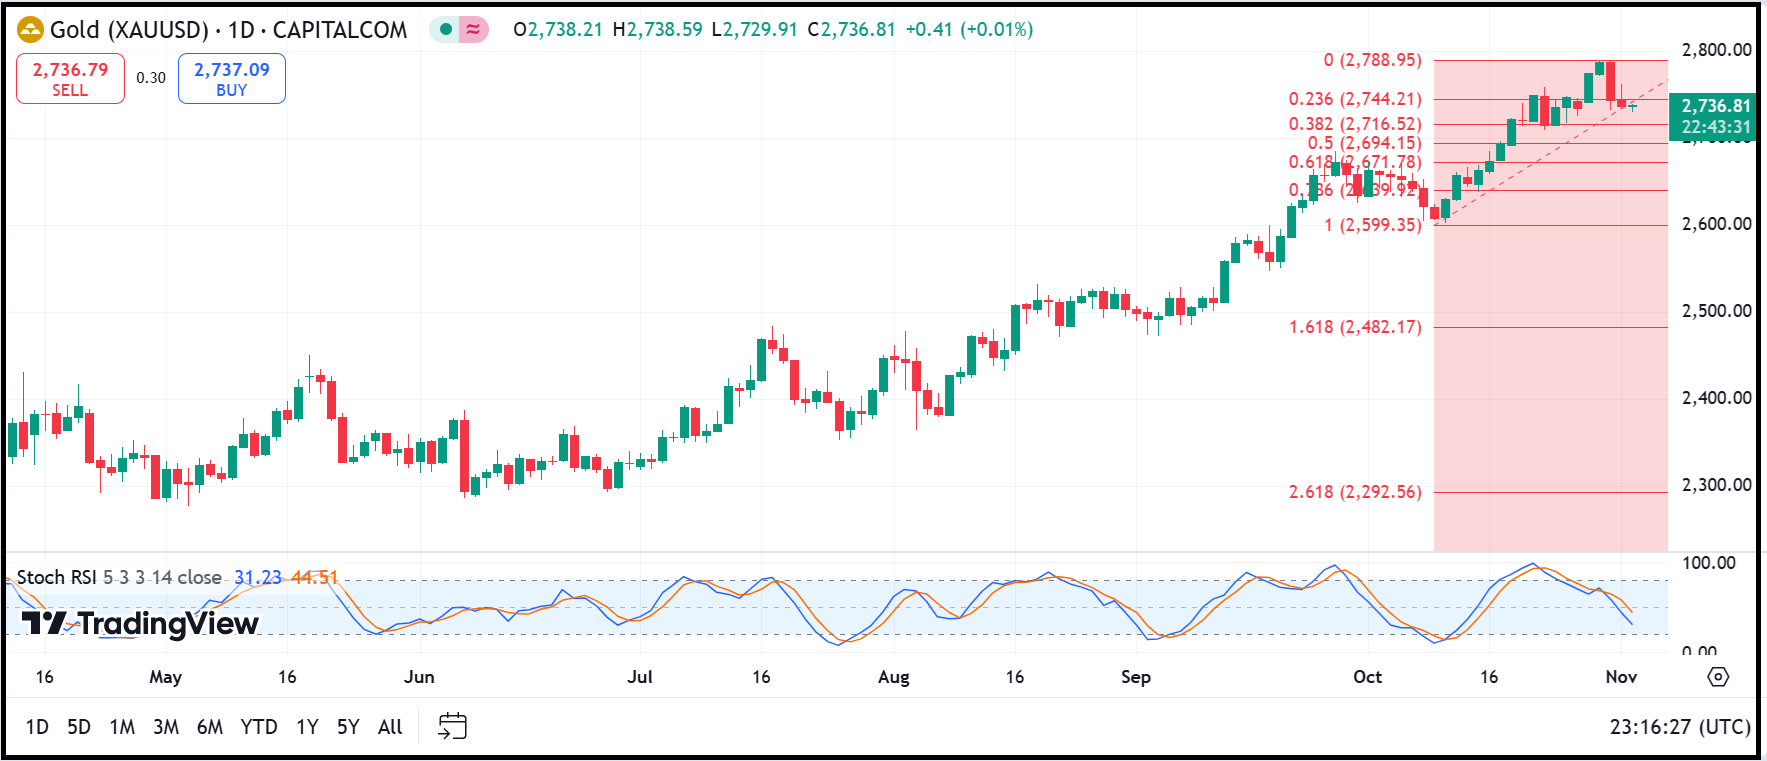The height and width of the screenshot is (761, 1767).
Task: Click the pink approximate-data indicator icon
Action: click(473, 30)
